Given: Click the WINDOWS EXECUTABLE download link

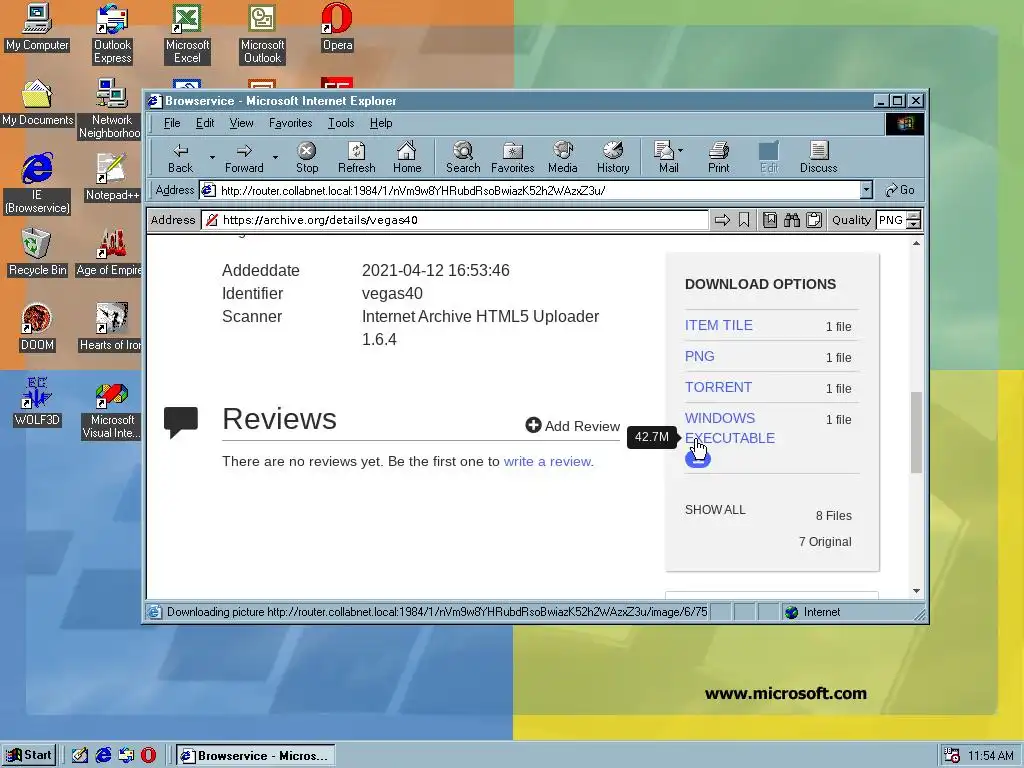Looking at the screenshot, I should 729,428.
